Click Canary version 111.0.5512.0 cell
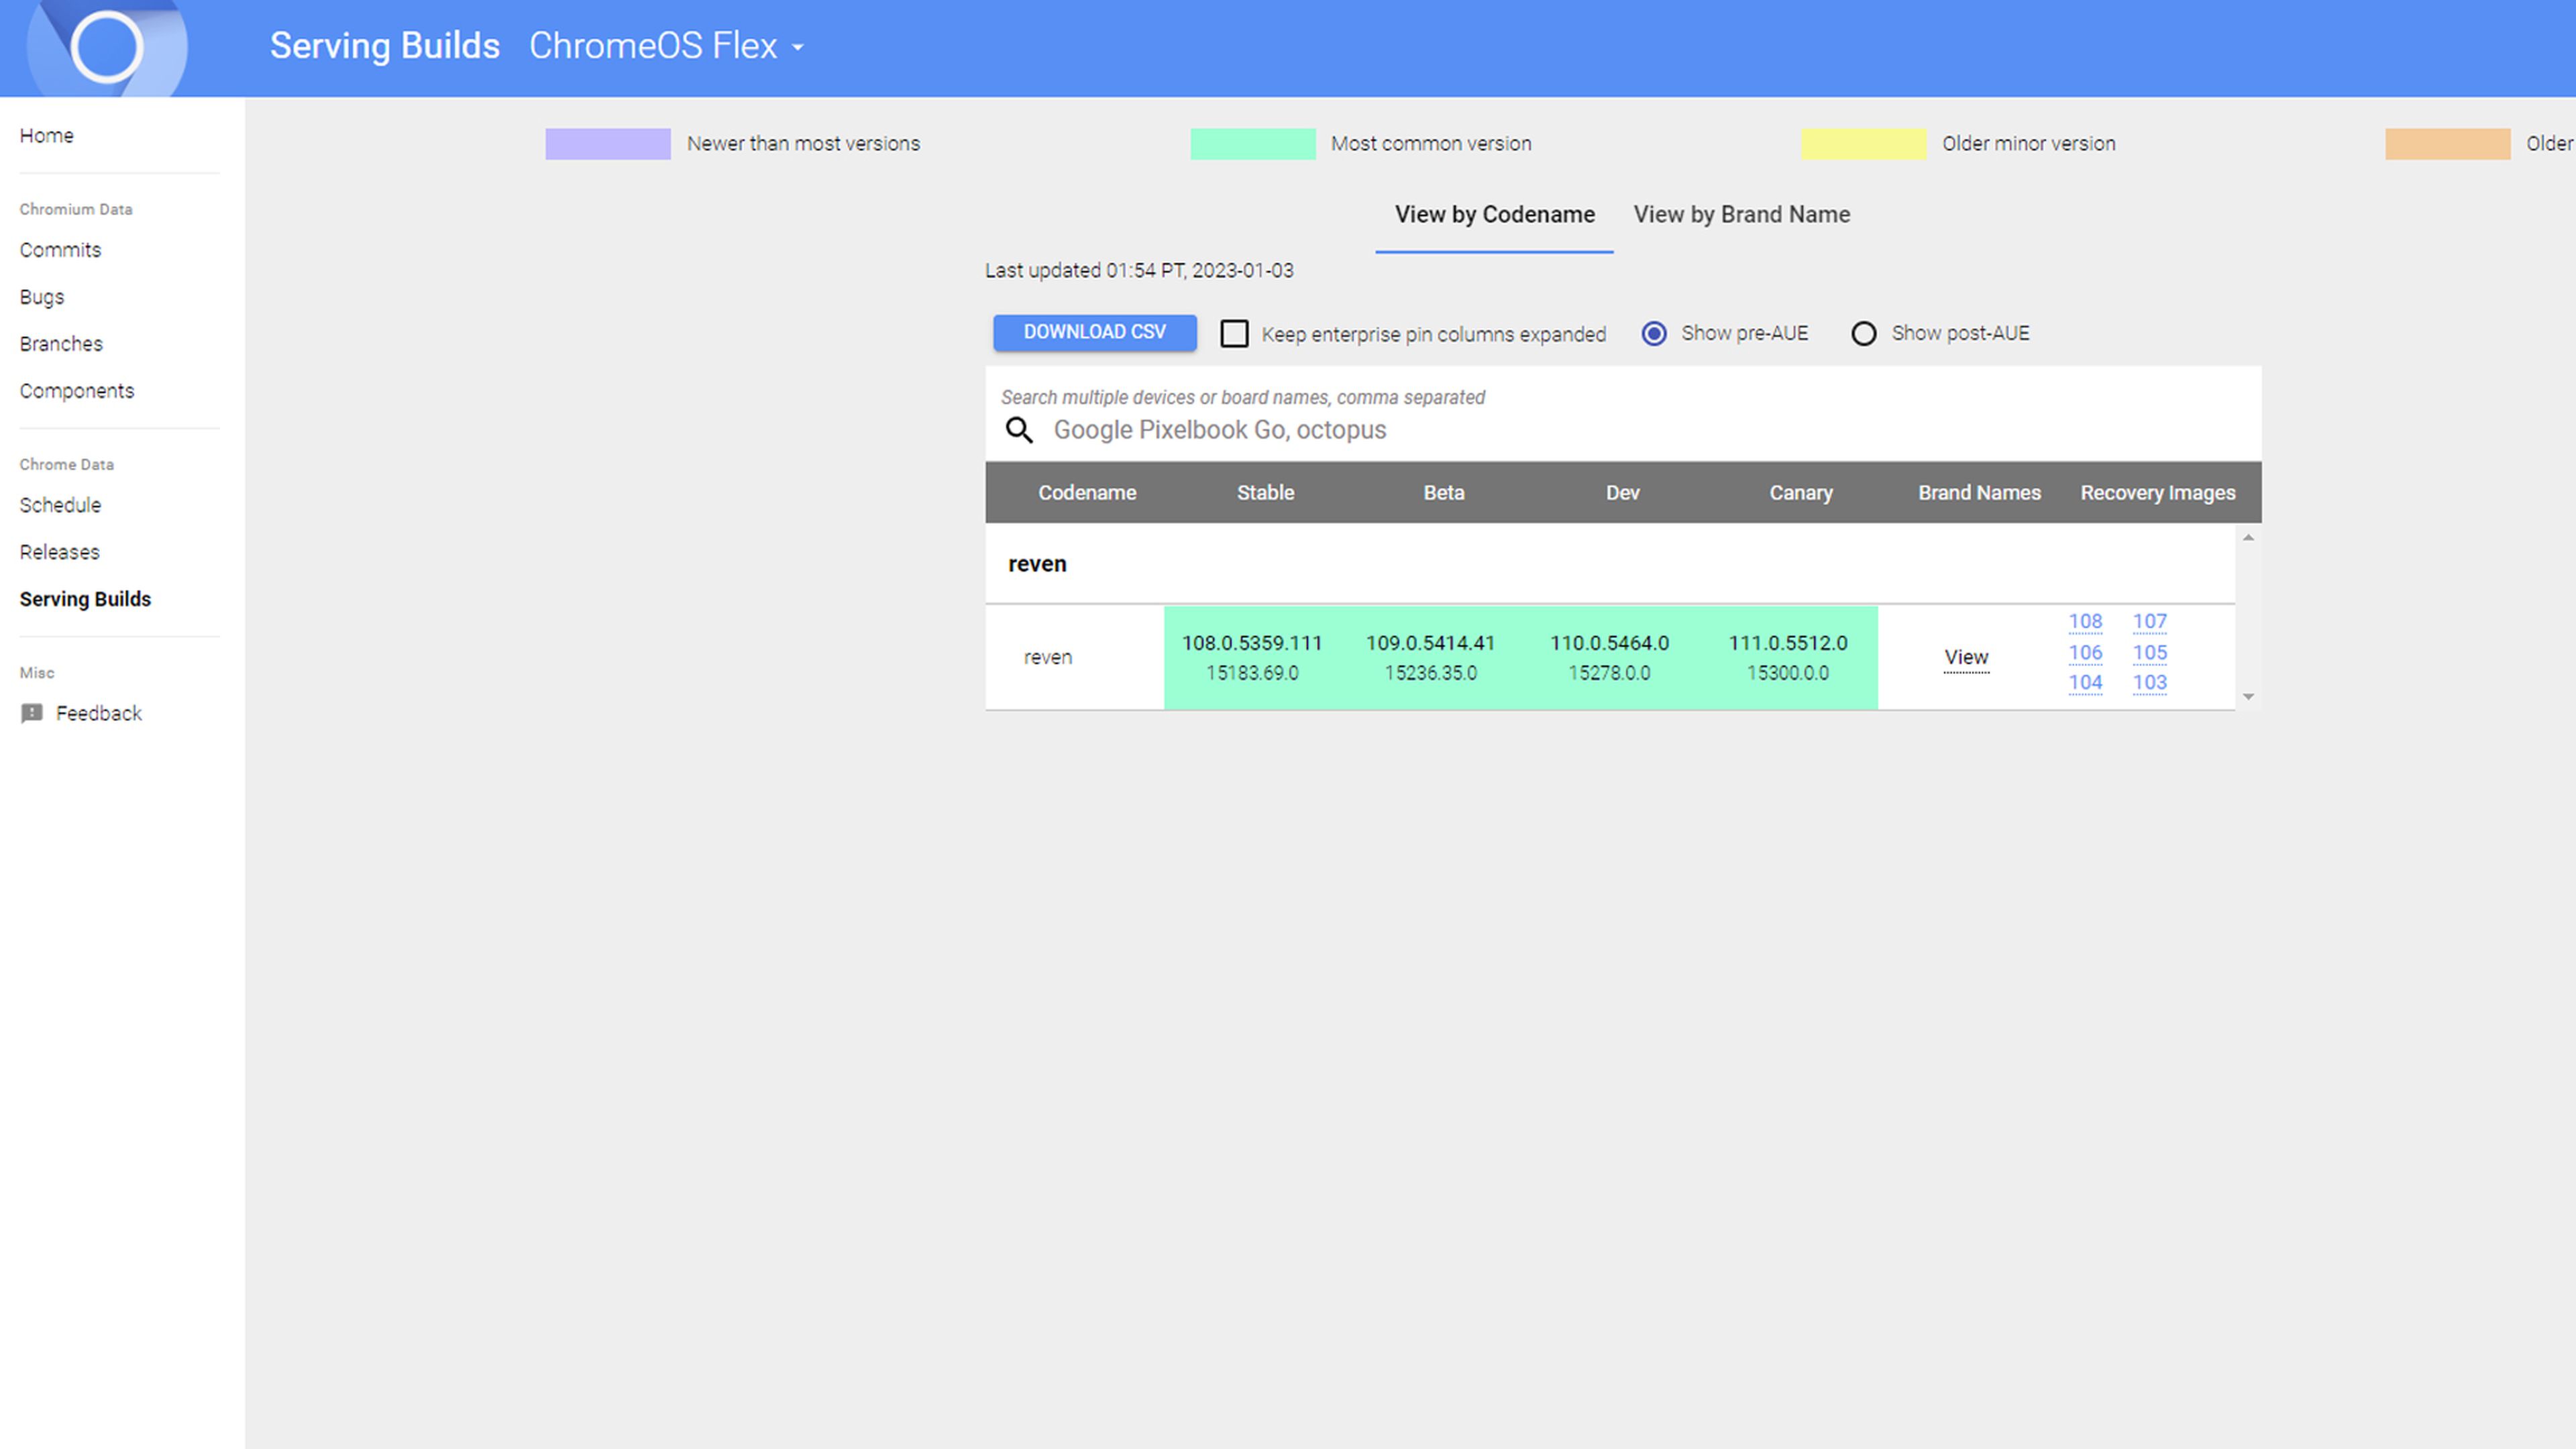This screenshot has height=1449, width=2576. (x=1788, y=657)
